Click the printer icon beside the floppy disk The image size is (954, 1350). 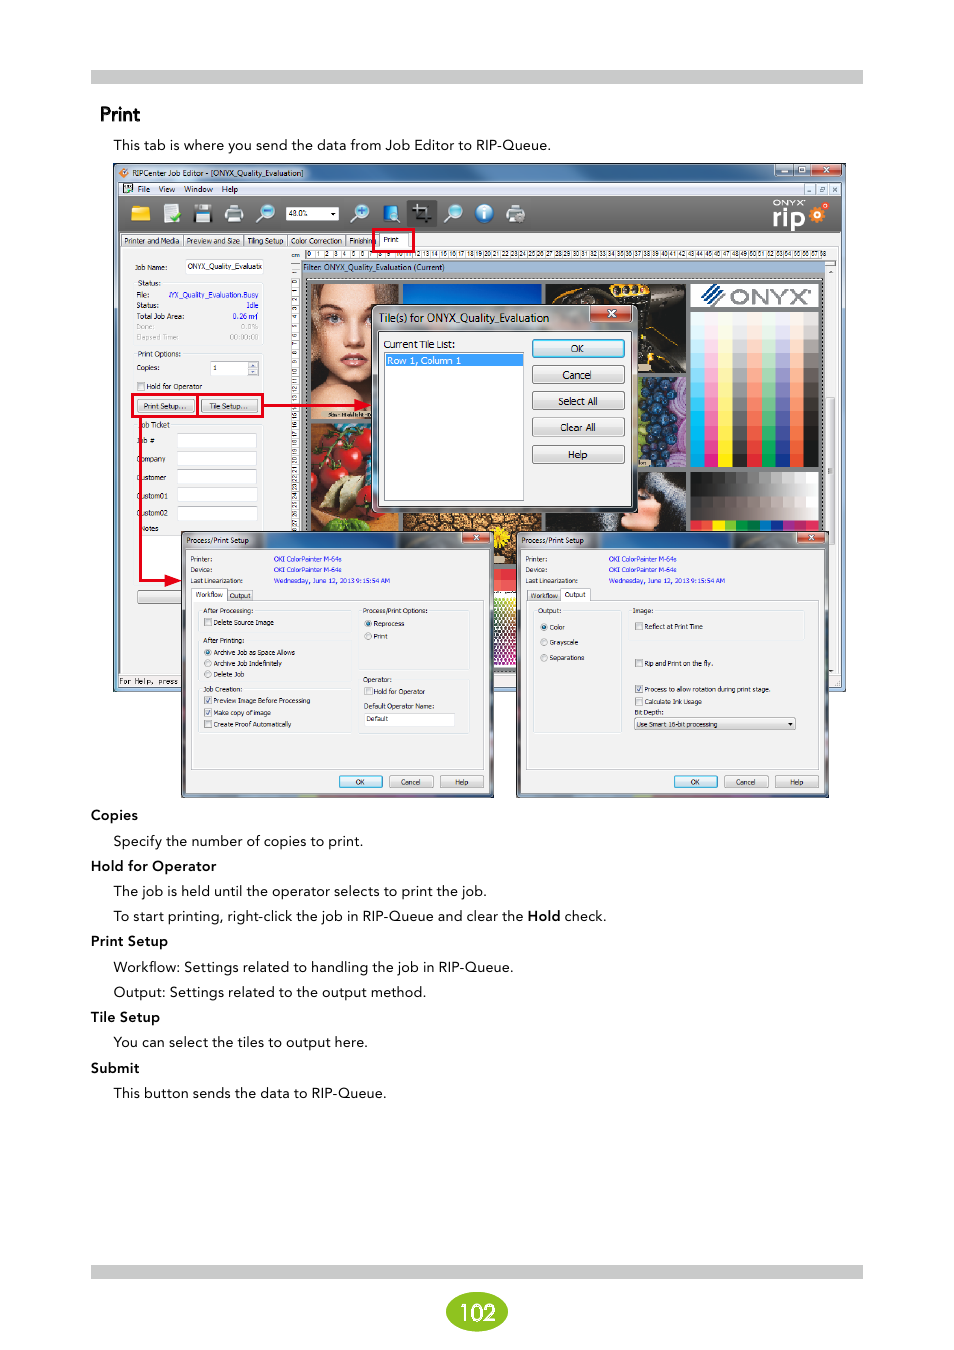point(234,213)
